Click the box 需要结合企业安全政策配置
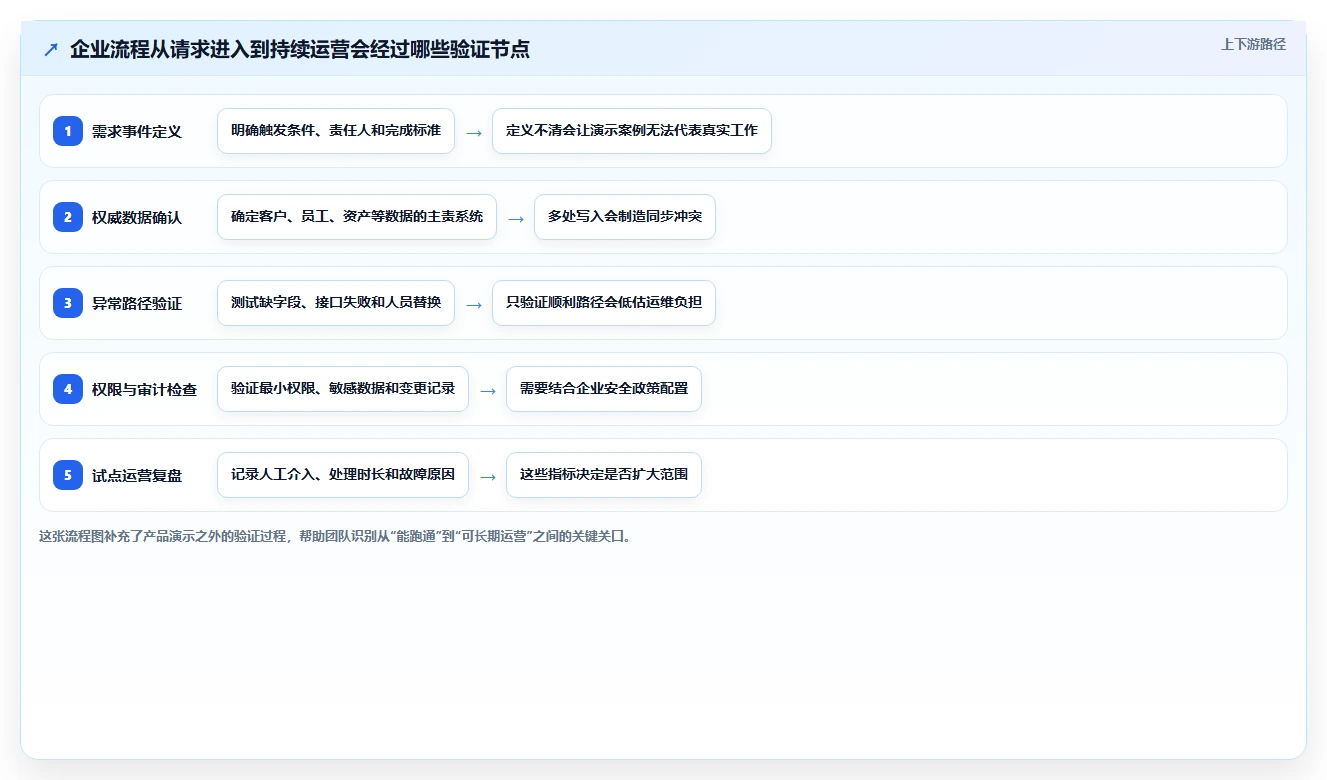The width and height of the screenshot is (1327, 780). [x=604, y=389]
